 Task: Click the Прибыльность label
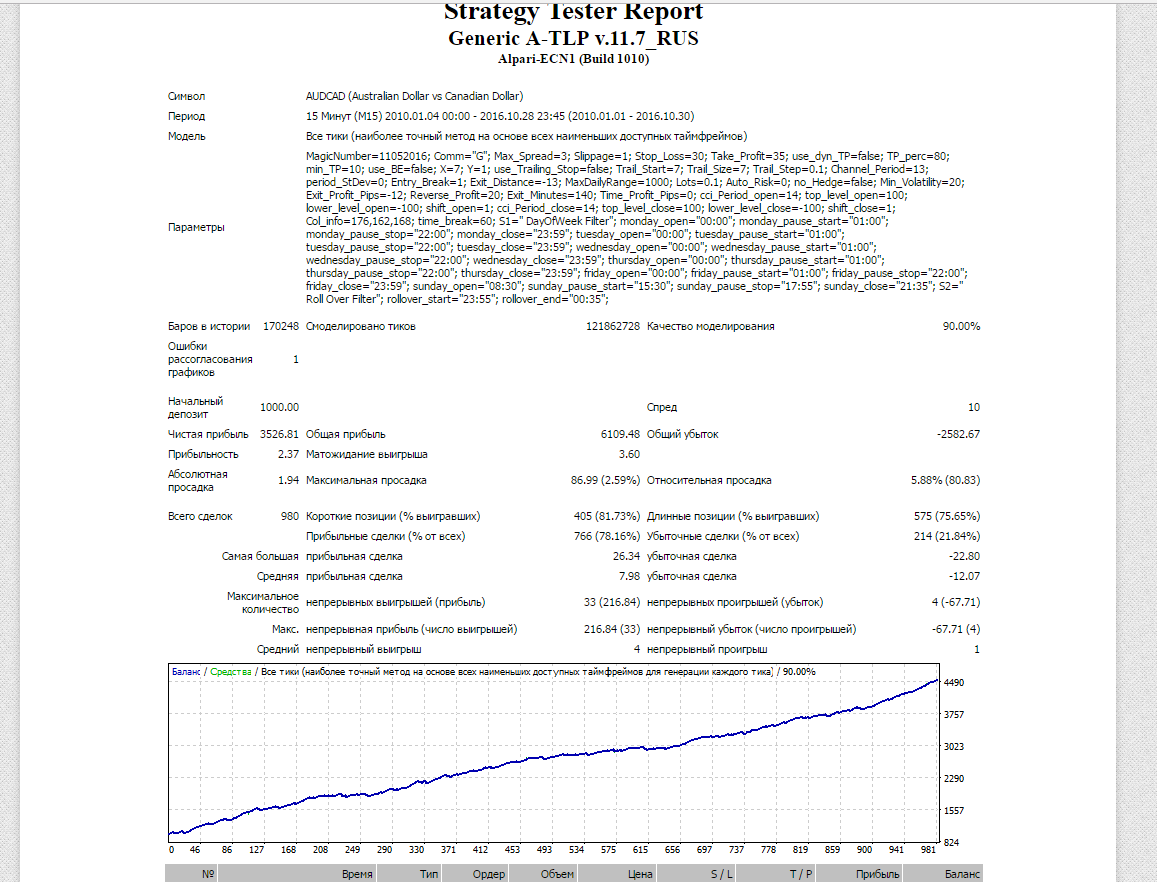coord(203,454)
